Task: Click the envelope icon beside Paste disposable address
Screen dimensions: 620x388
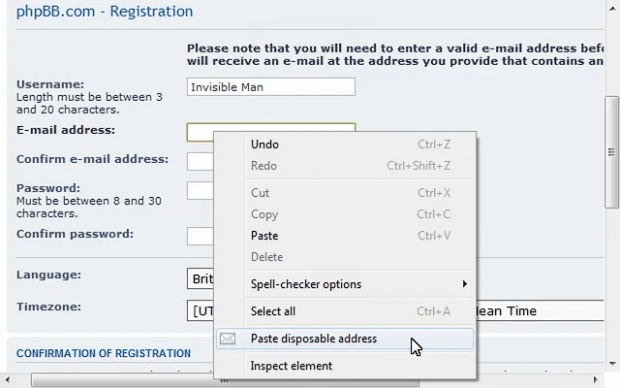Action: 228,339
